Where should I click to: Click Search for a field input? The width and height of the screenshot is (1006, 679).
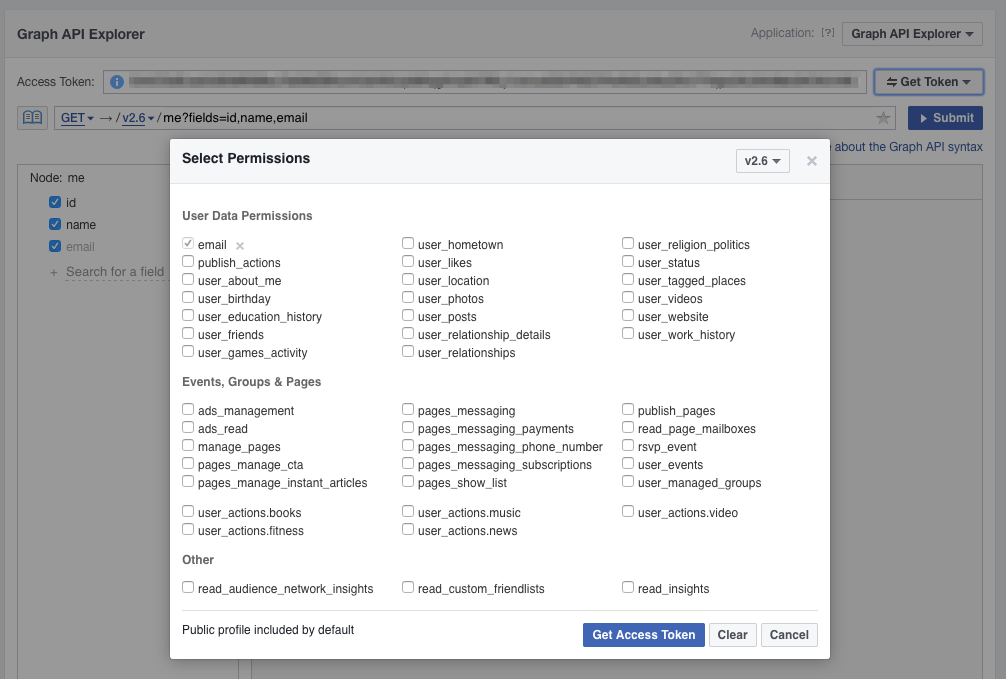[115, 272]
